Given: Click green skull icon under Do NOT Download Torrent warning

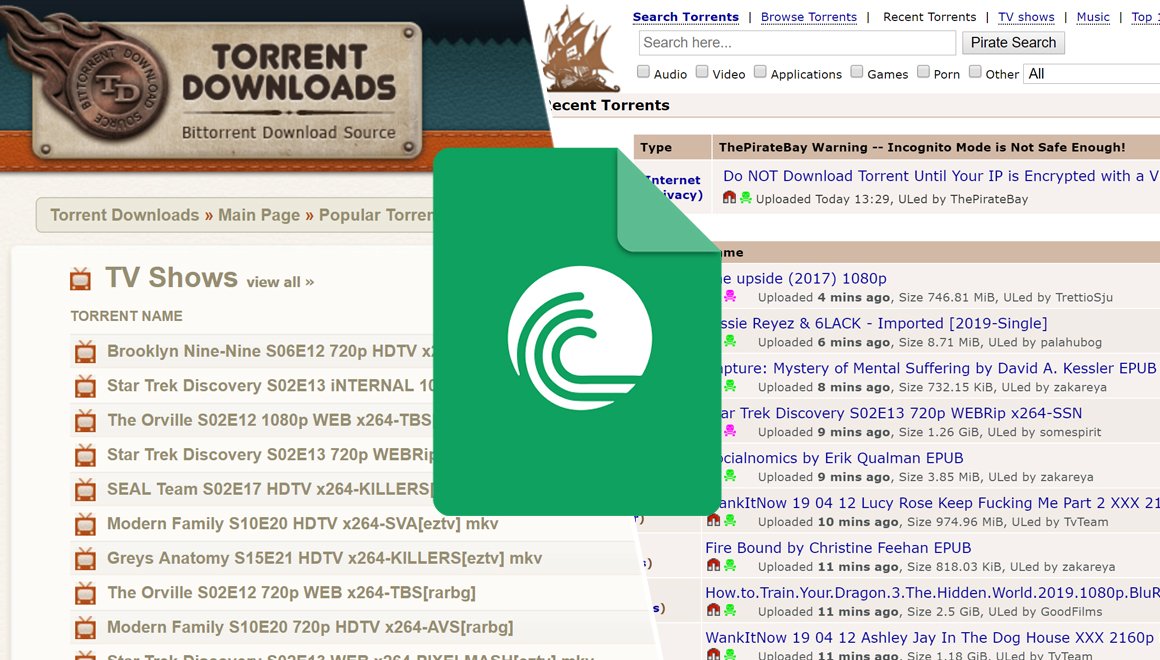Looking at the screenshot, I should coord(746,198).
